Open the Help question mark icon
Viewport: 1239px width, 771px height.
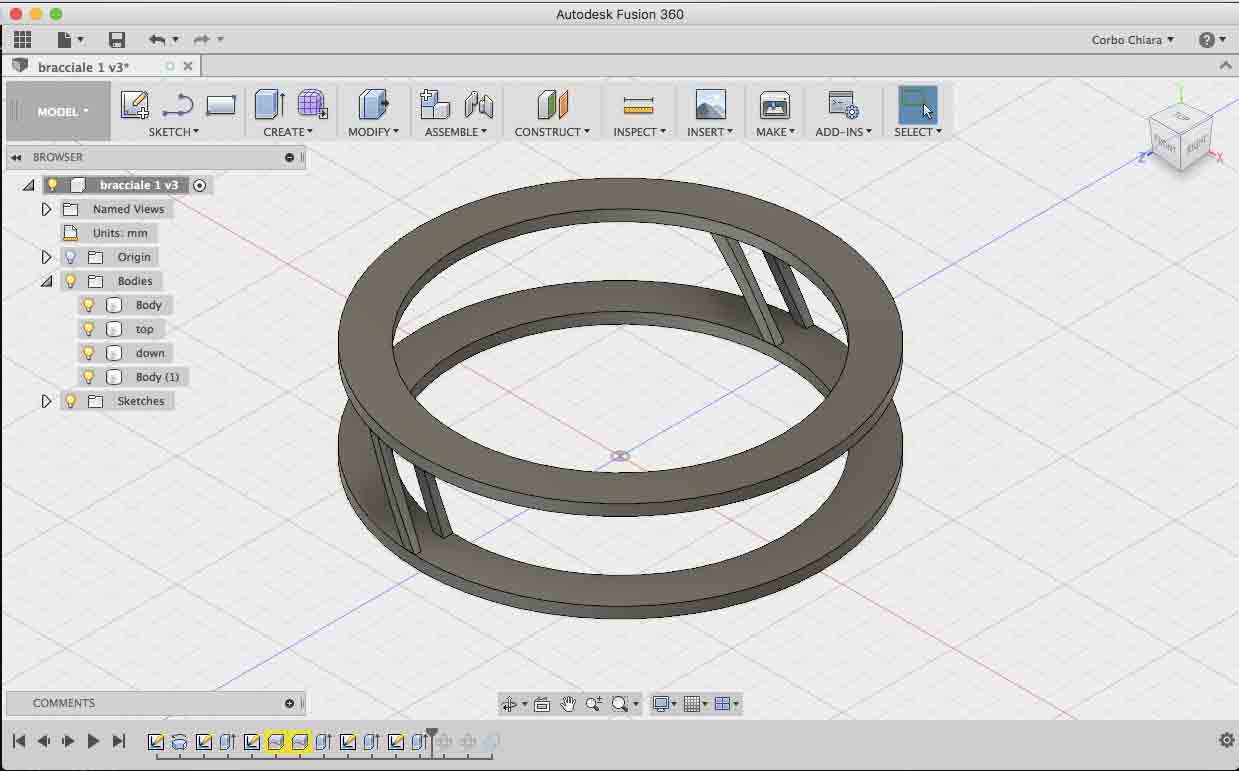1207,40
